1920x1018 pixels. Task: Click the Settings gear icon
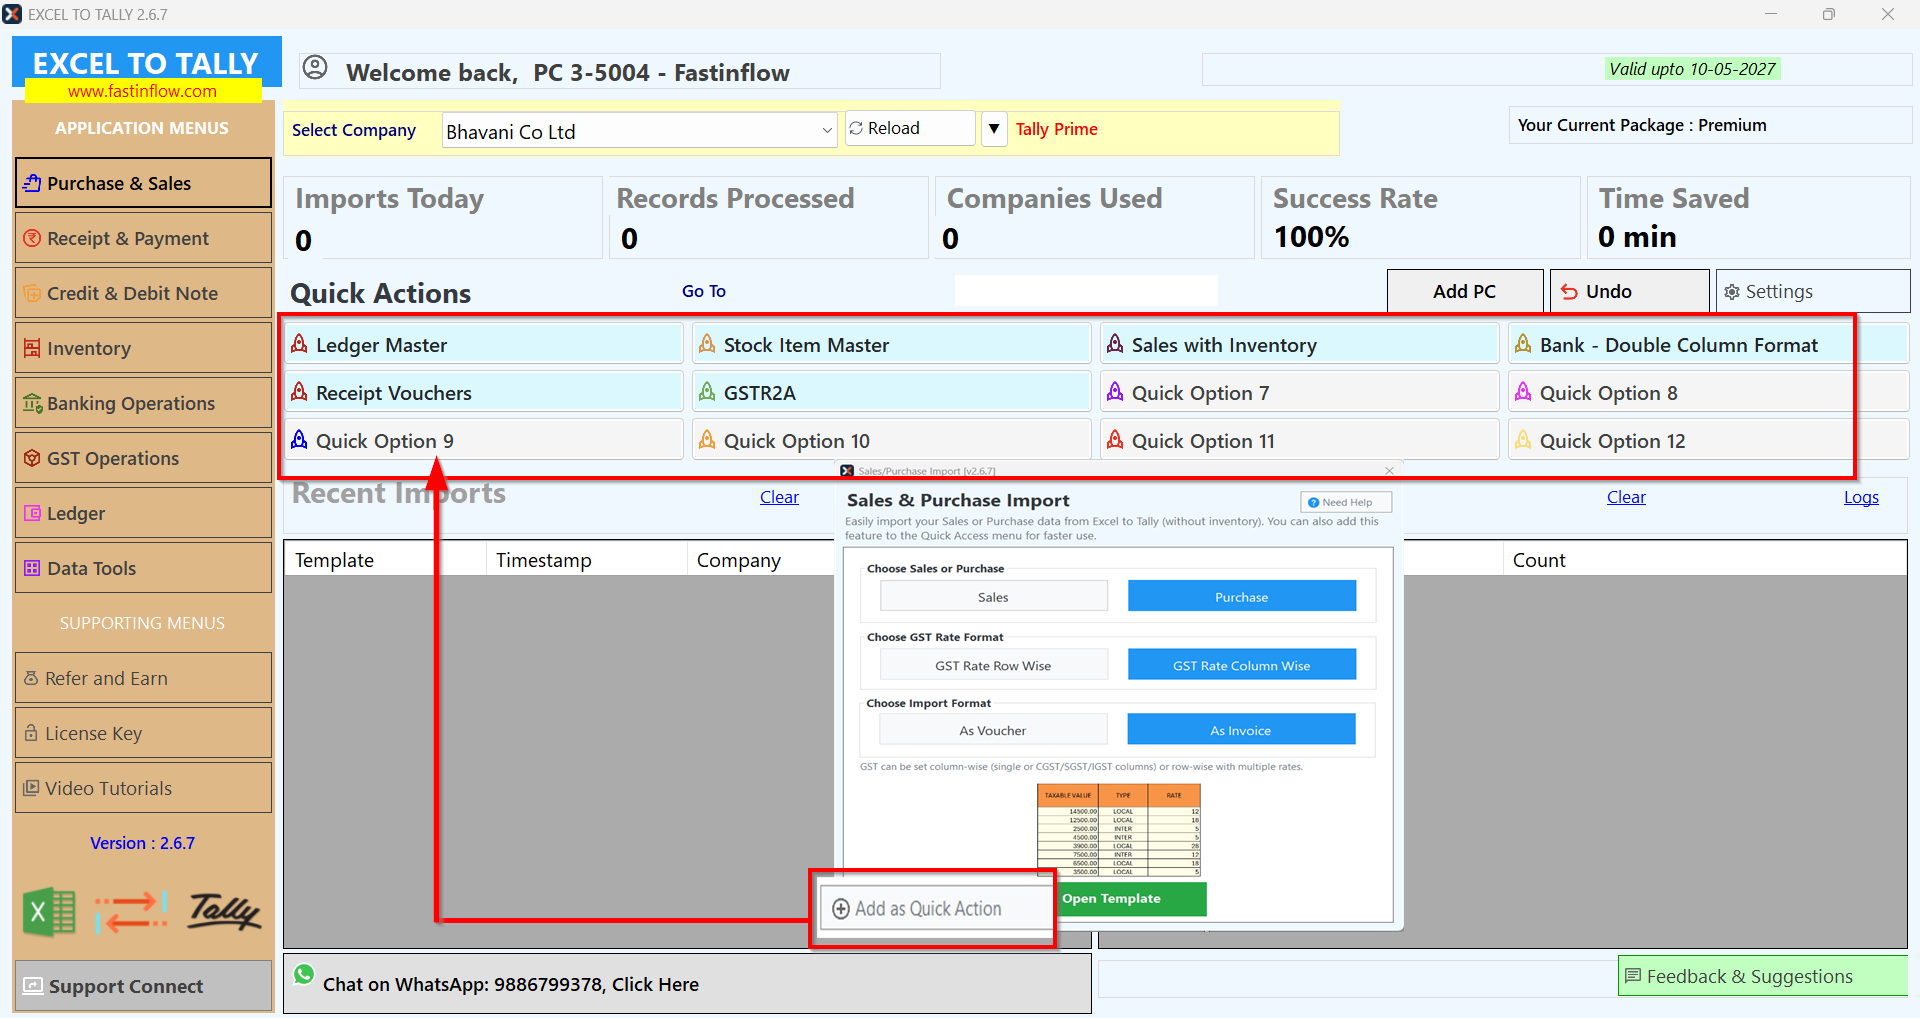click(1732, 292)
